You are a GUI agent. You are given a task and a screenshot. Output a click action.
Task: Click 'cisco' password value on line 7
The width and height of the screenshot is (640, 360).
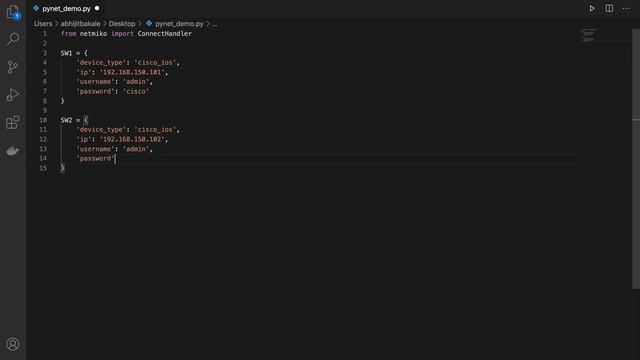(136, 91)
